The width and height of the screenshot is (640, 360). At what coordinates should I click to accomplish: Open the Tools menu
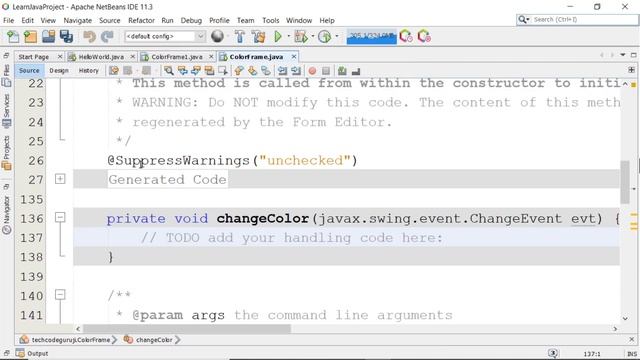pyautogui.click(x=271, y=20)
